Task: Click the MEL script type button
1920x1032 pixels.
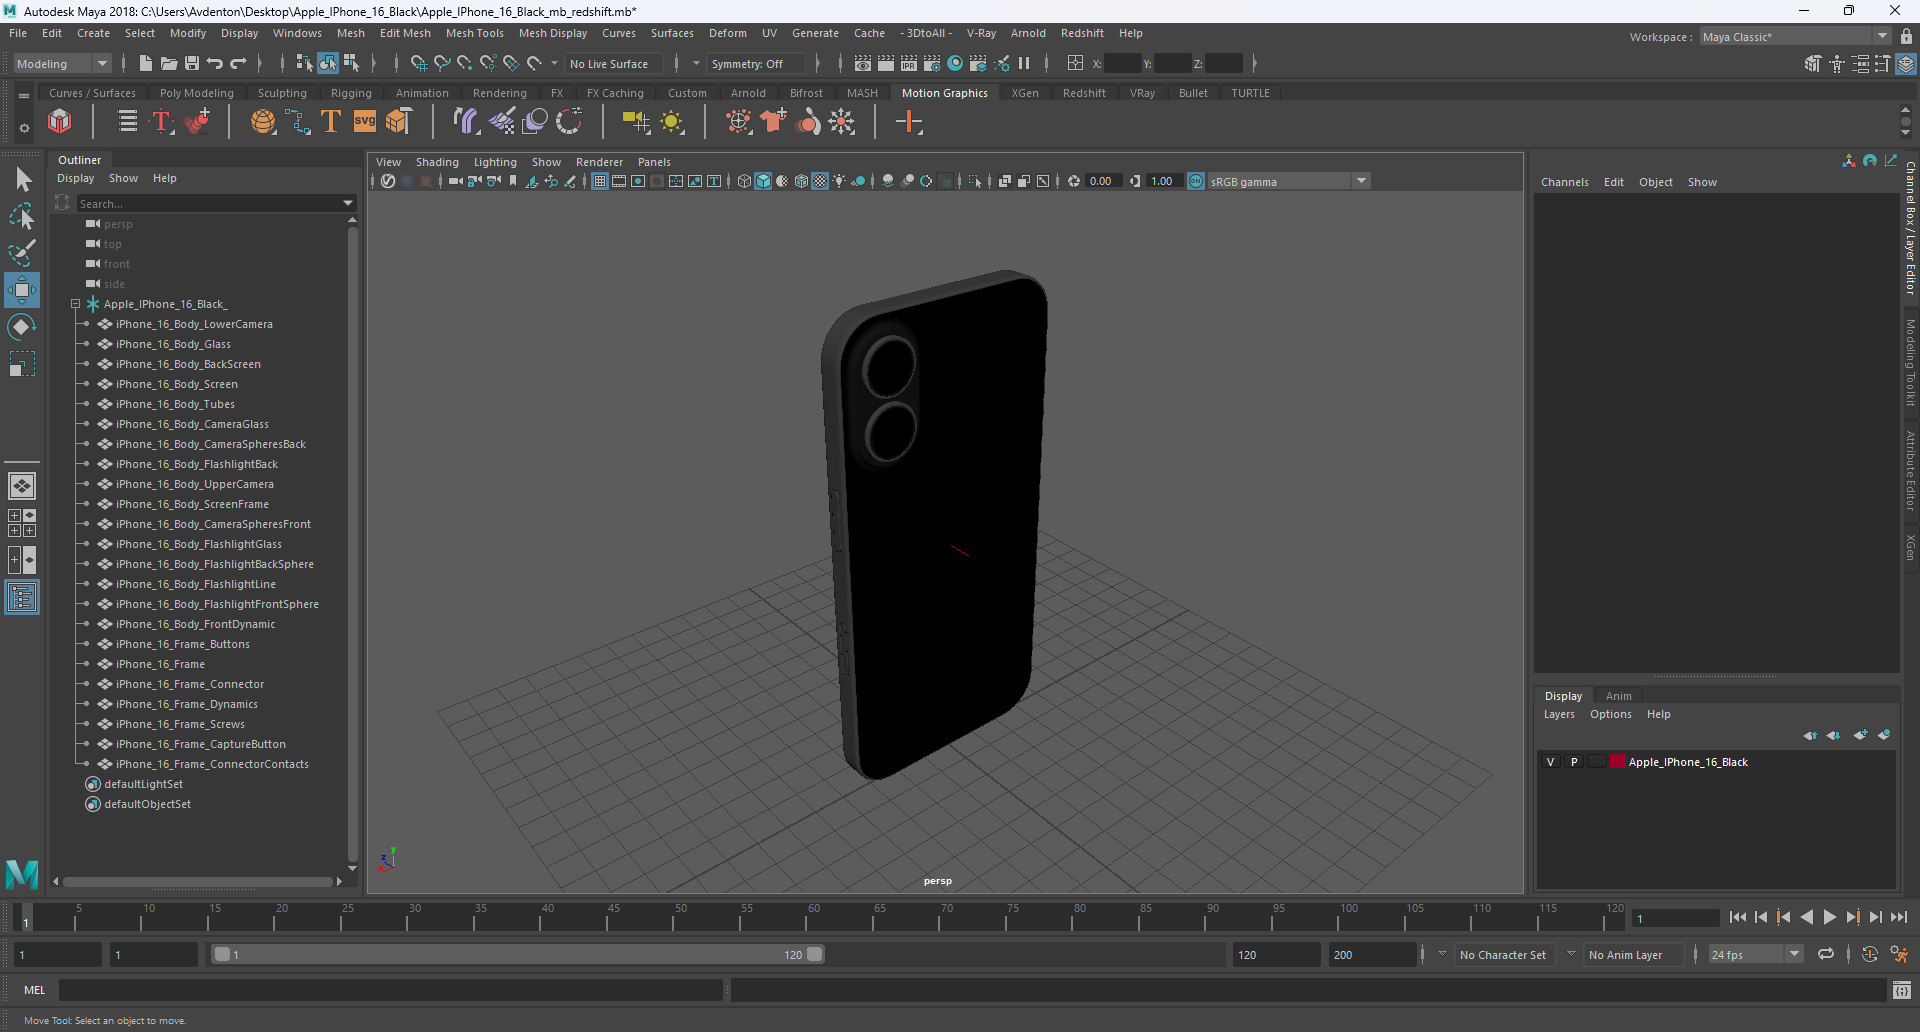Action: point(35,990)
